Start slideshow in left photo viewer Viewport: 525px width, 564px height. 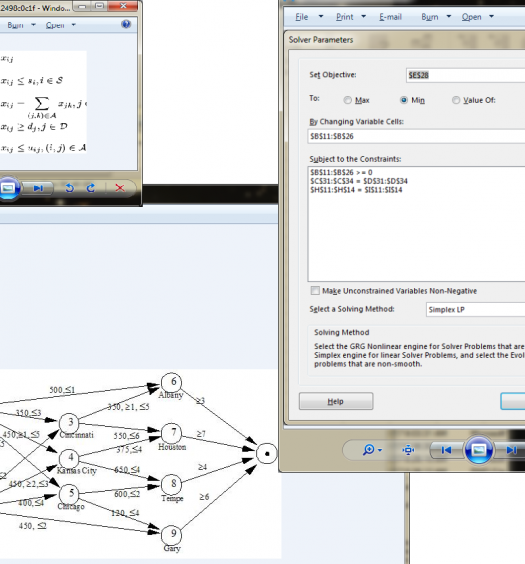coord(8,188)
